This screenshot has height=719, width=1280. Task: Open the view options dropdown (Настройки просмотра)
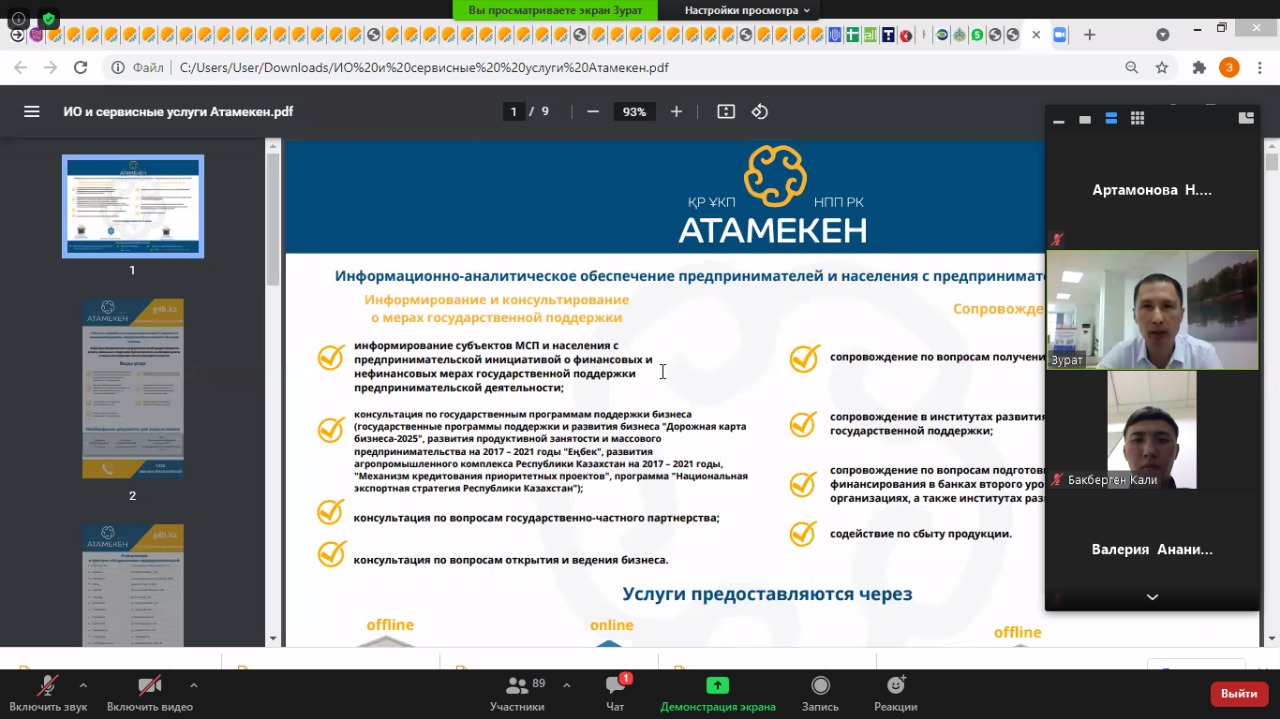[x=747, y=10]
